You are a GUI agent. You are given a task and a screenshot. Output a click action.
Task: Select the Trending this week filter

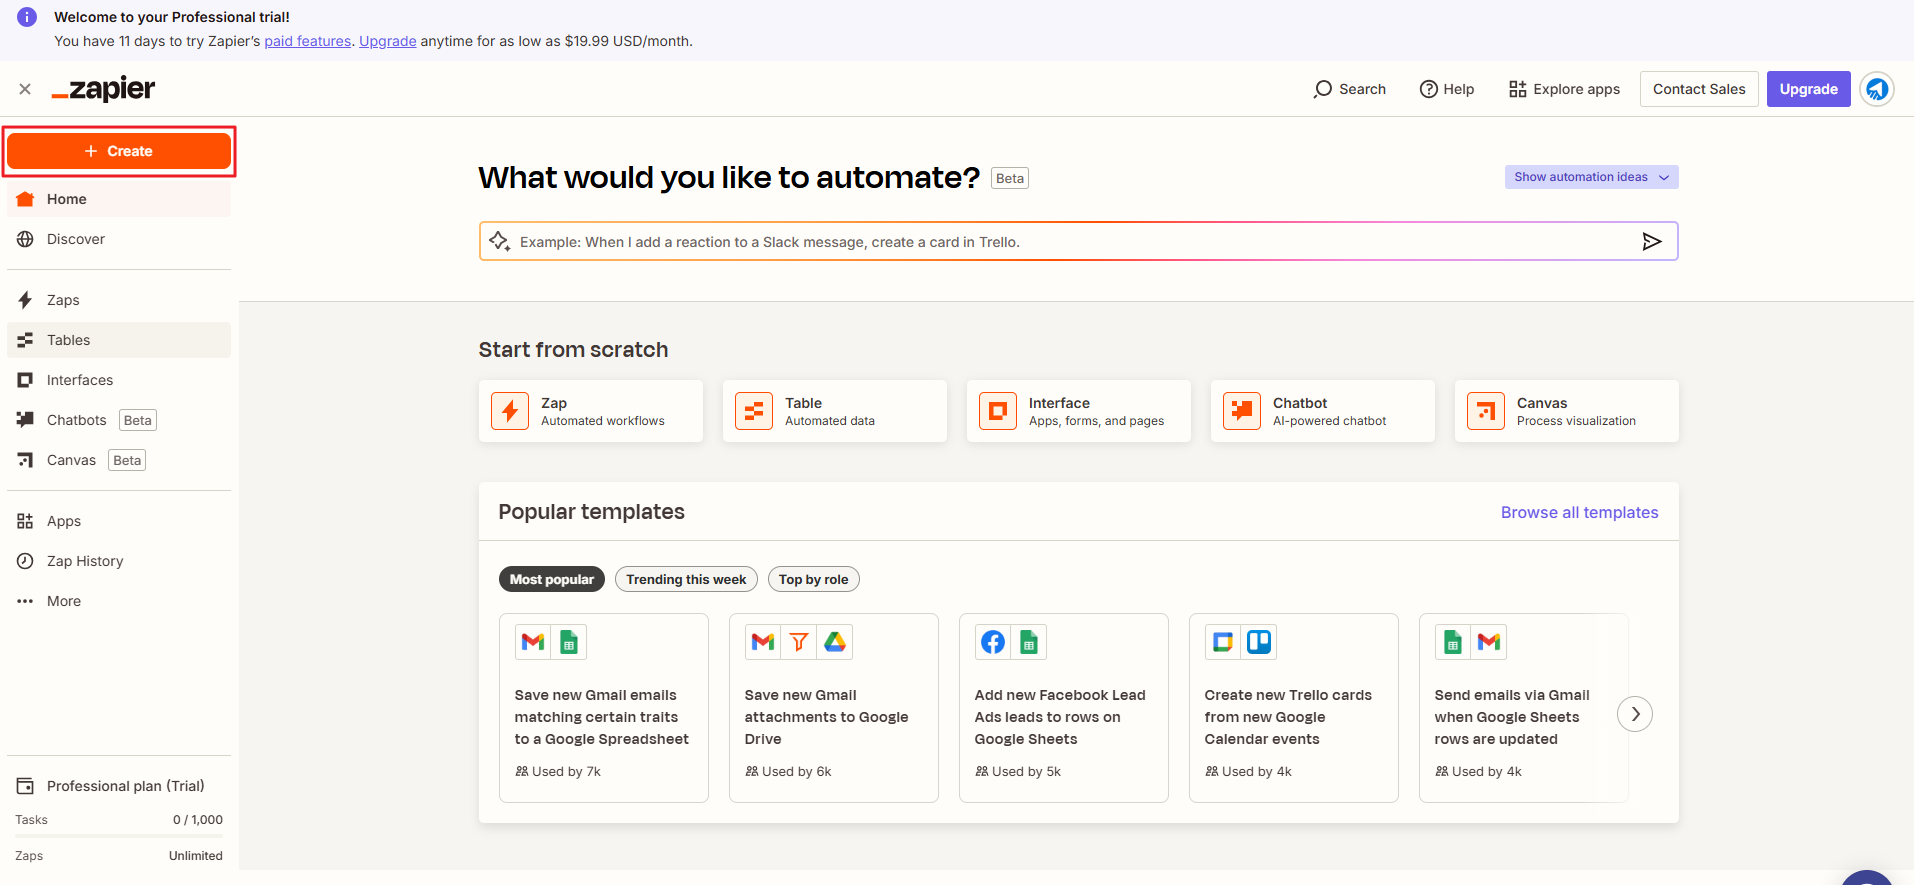coord(686,579)
